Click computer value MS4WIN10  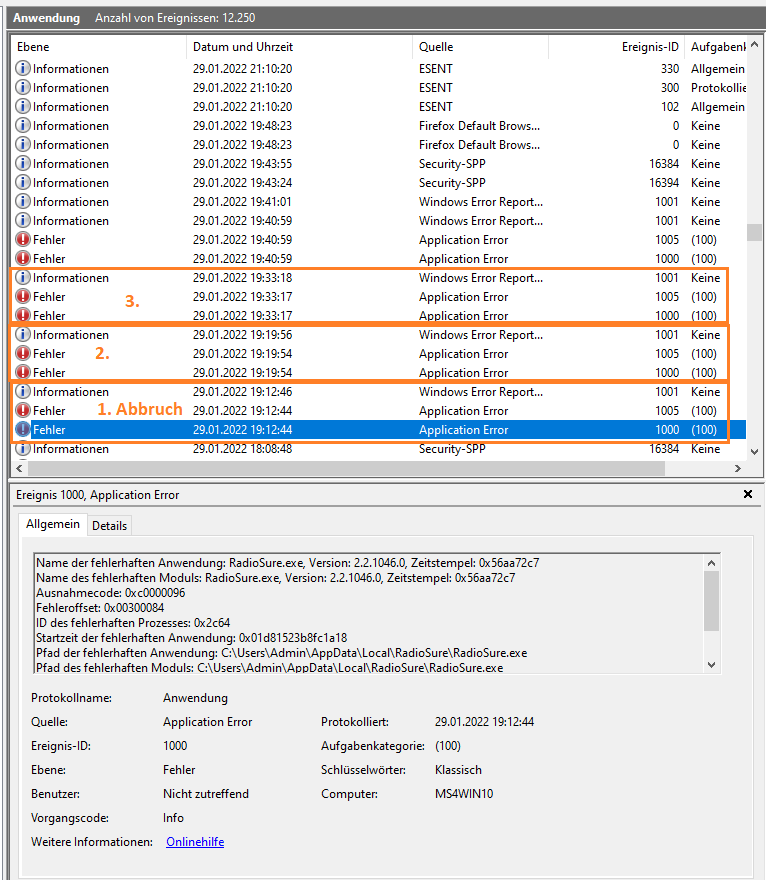point(464,794)
